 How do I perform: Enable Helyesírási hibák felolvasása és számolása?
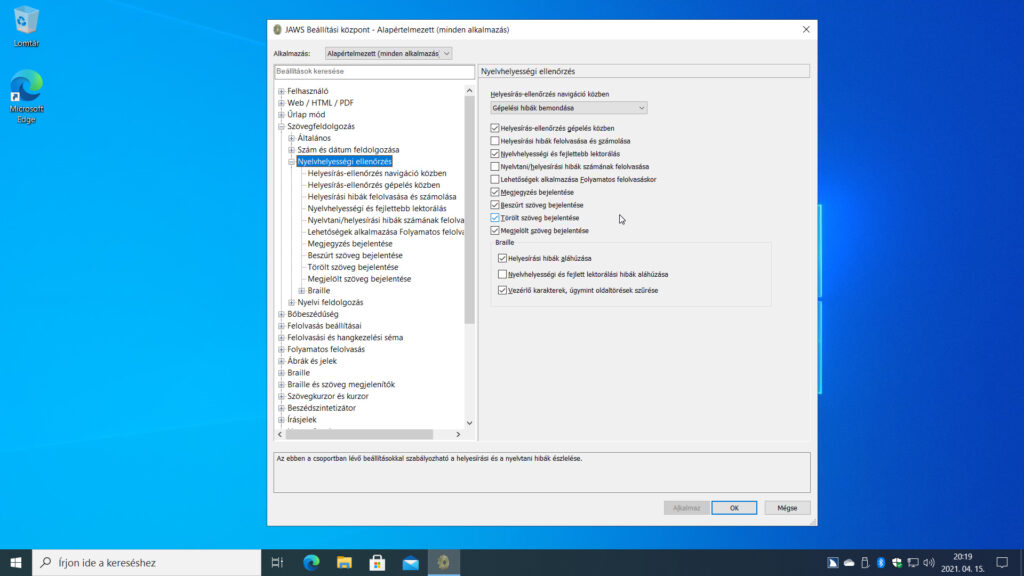coord(494,141)
